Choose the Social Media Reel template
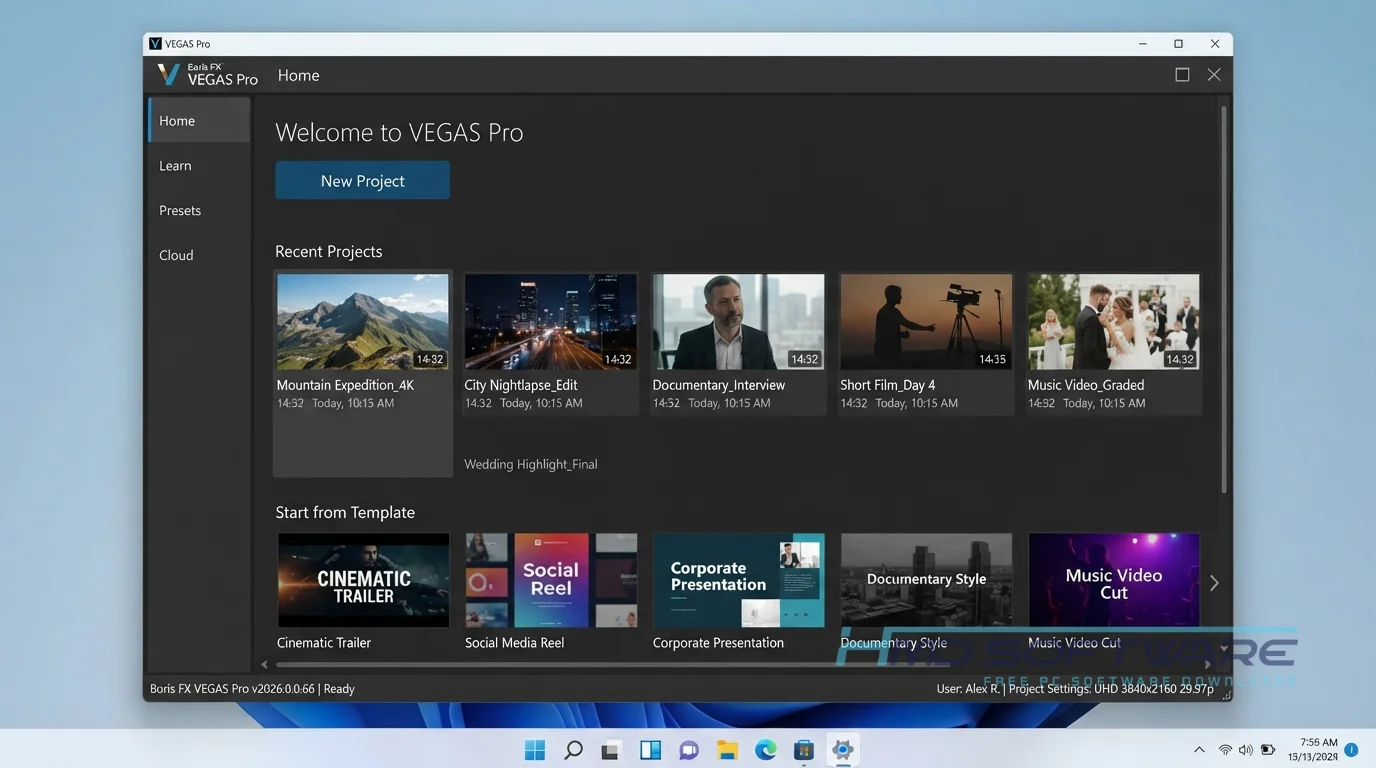Viewport: 1376px width, 768px height. pos(551,580)
